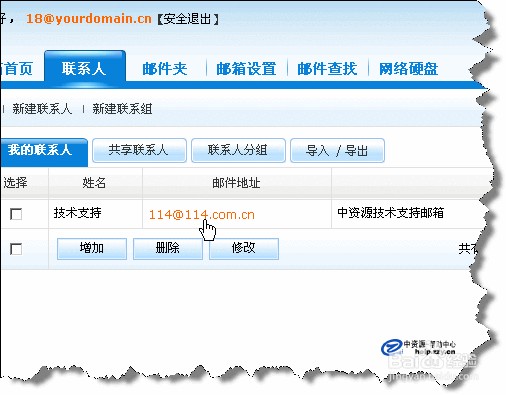
Task: Click the 18@yourdomain.cn account text
Action: tap(89, 19)
